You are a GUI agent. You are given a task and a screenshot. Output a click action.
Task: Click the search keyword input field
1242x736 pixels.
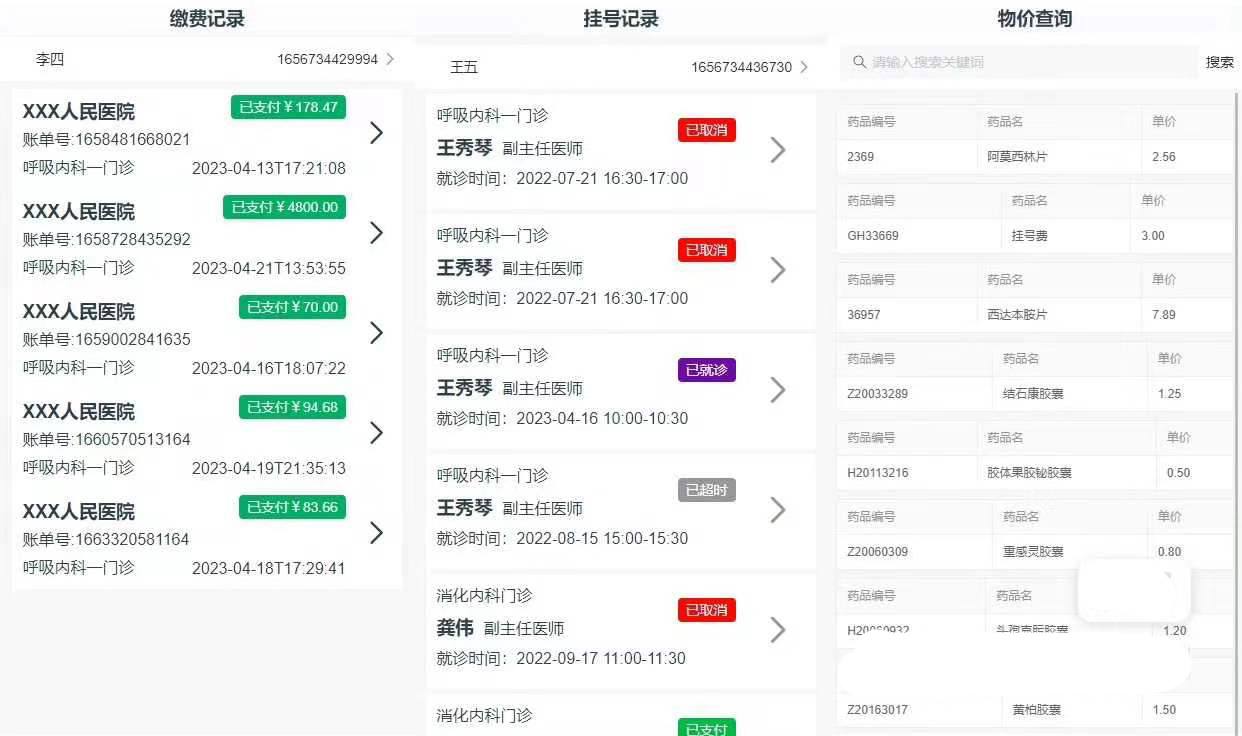[x=1030, y=62]
